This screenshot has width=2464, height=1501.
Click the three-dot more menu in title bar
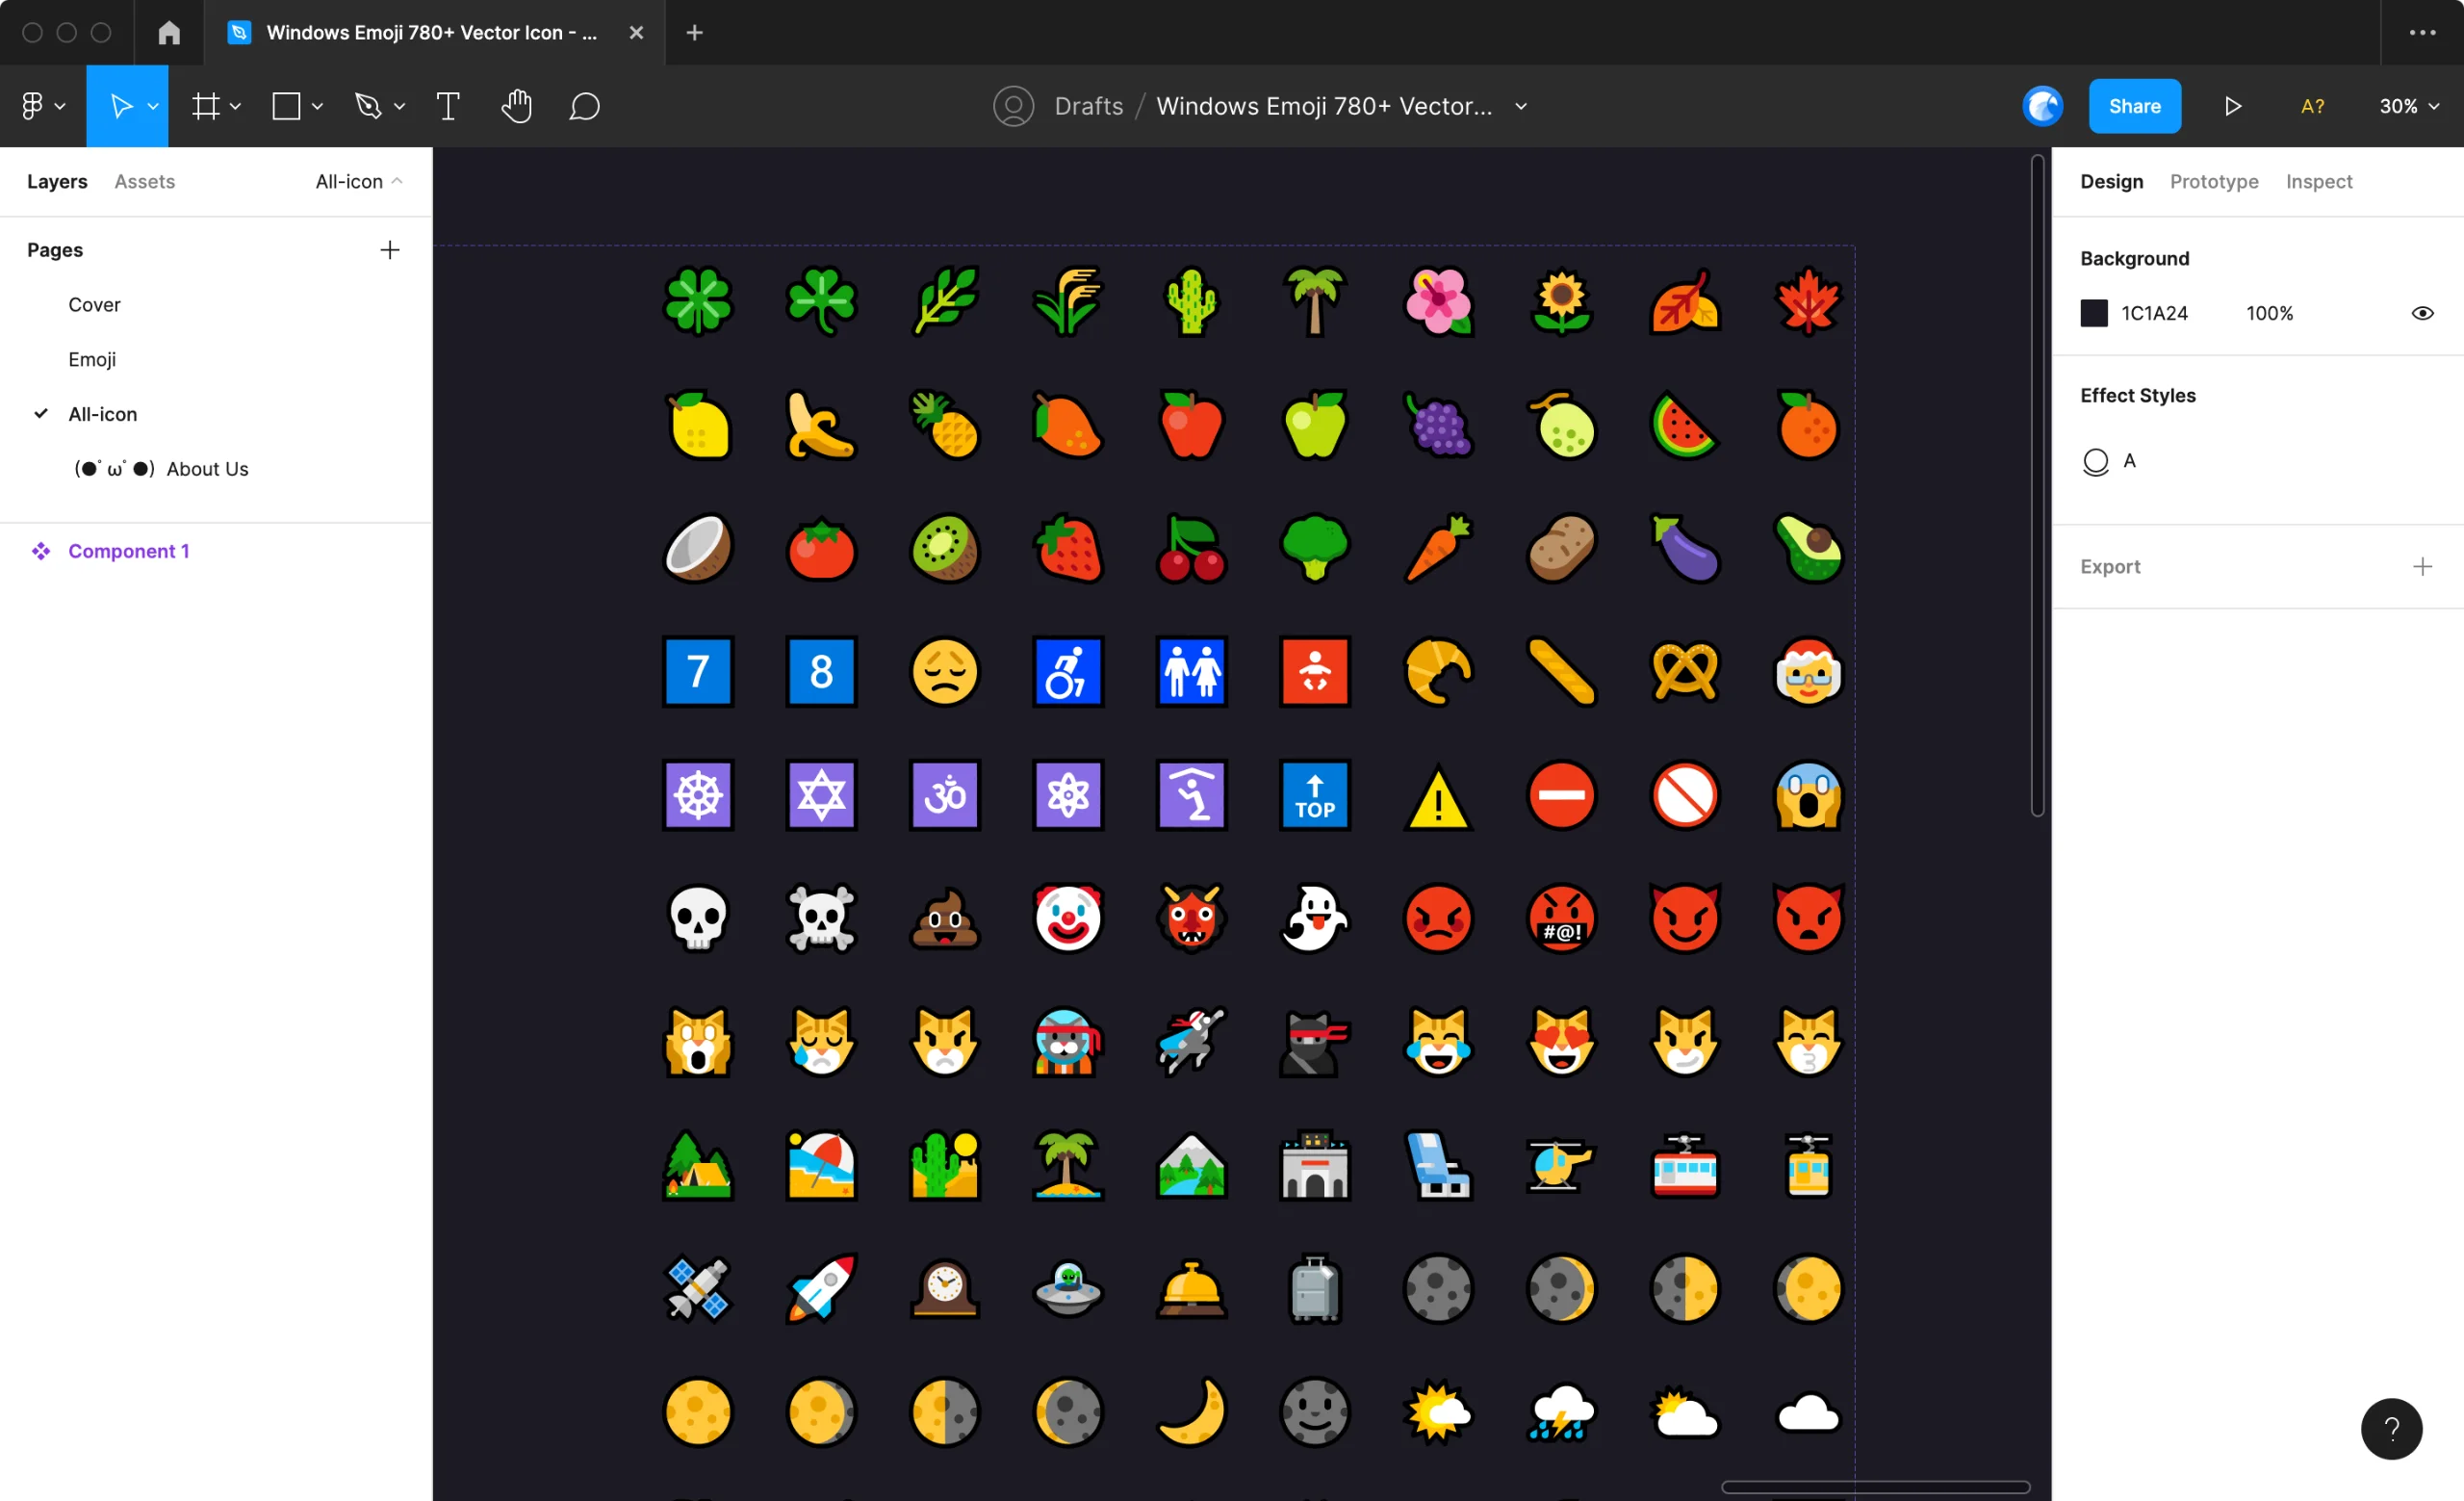[2422, 33]
